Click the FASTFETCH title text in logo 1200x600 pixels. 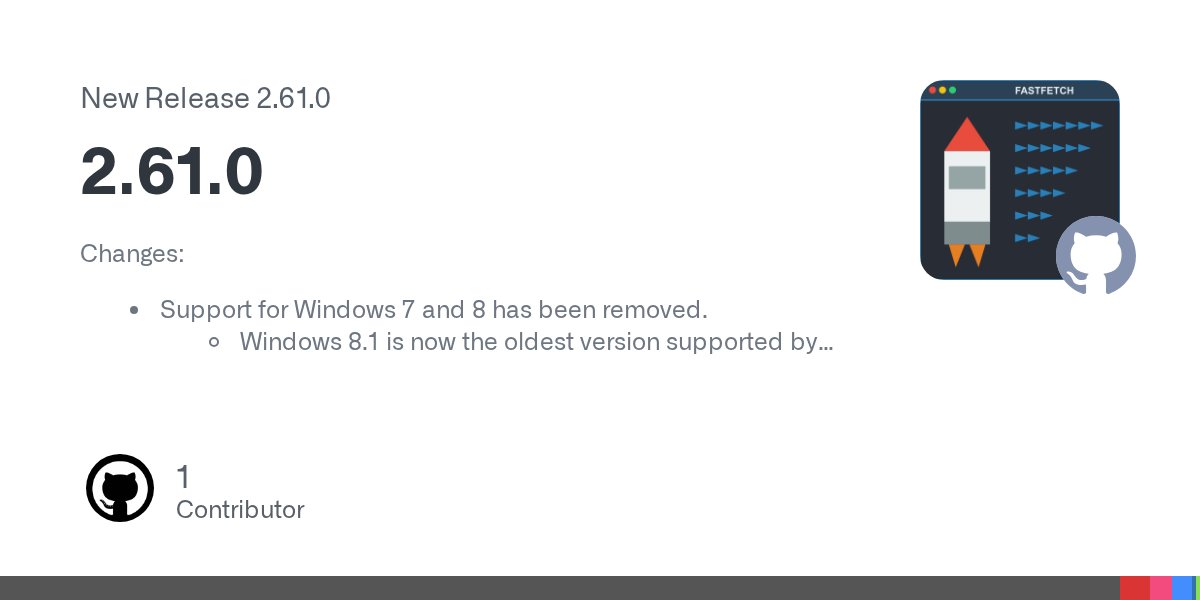1044,91
